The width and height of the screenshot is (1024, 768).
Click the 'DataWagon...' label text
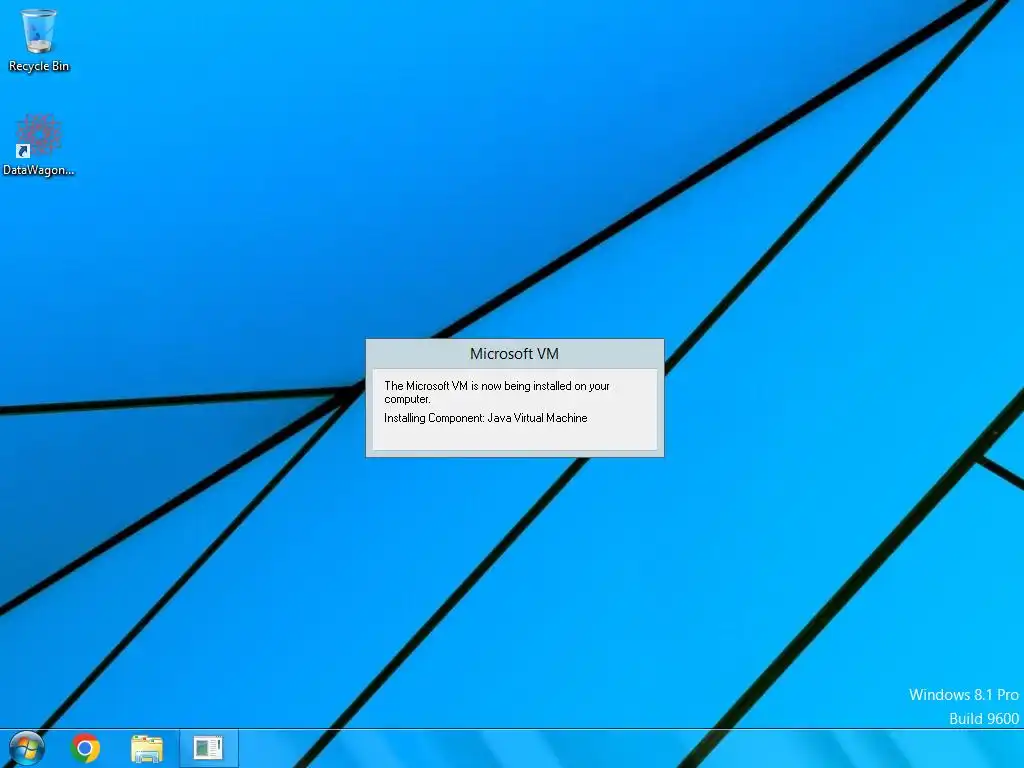click(39, 170)
